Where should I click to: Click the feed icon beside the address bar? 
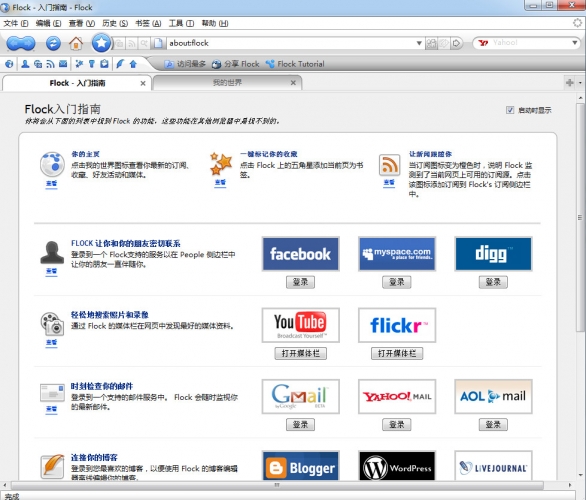pos(132,43)
